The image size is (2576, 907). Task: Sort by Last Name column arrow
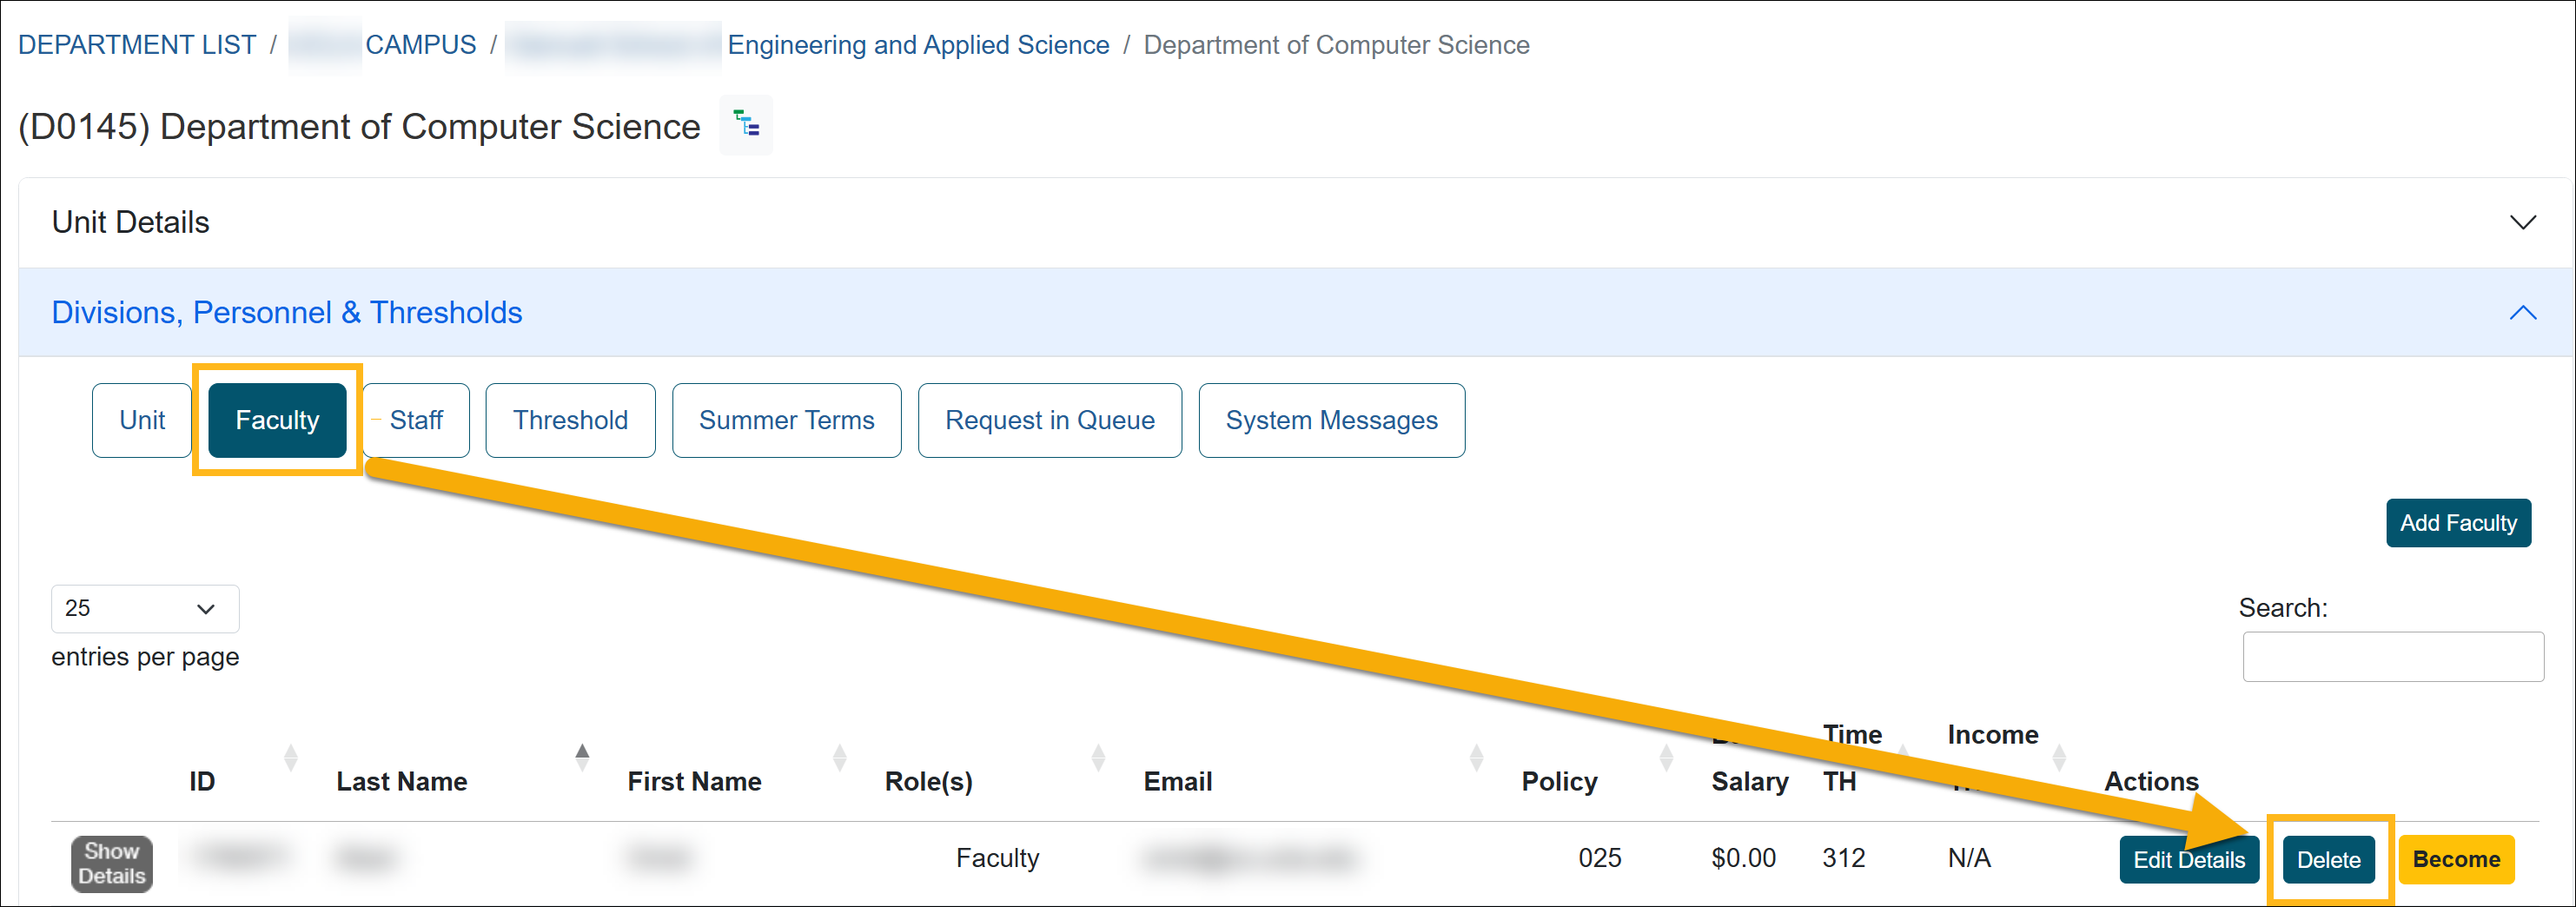[x=582, y=757]
